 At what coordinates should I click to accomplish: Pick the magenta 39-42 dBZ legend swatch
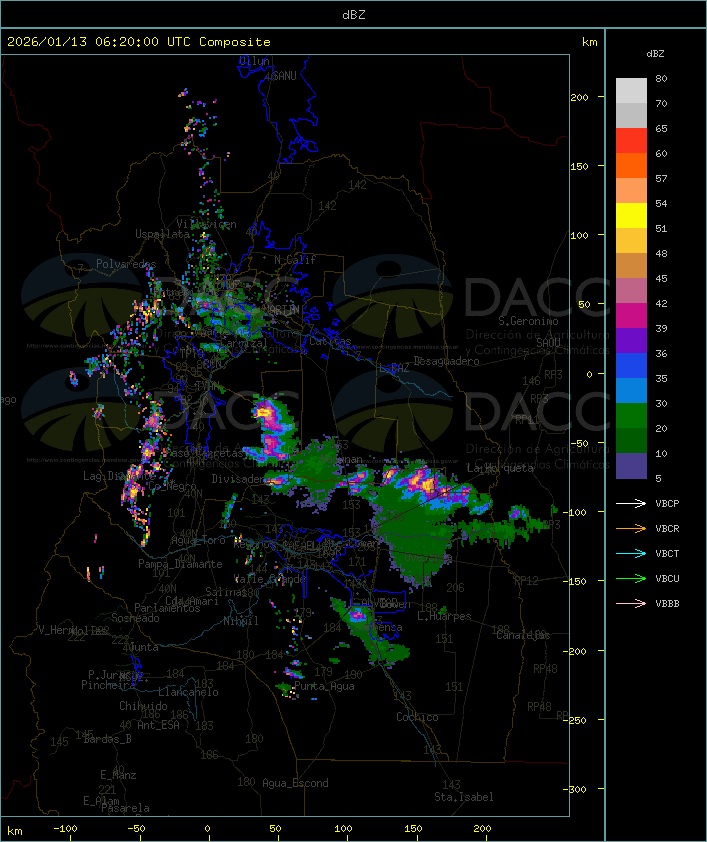click(631, 316)
